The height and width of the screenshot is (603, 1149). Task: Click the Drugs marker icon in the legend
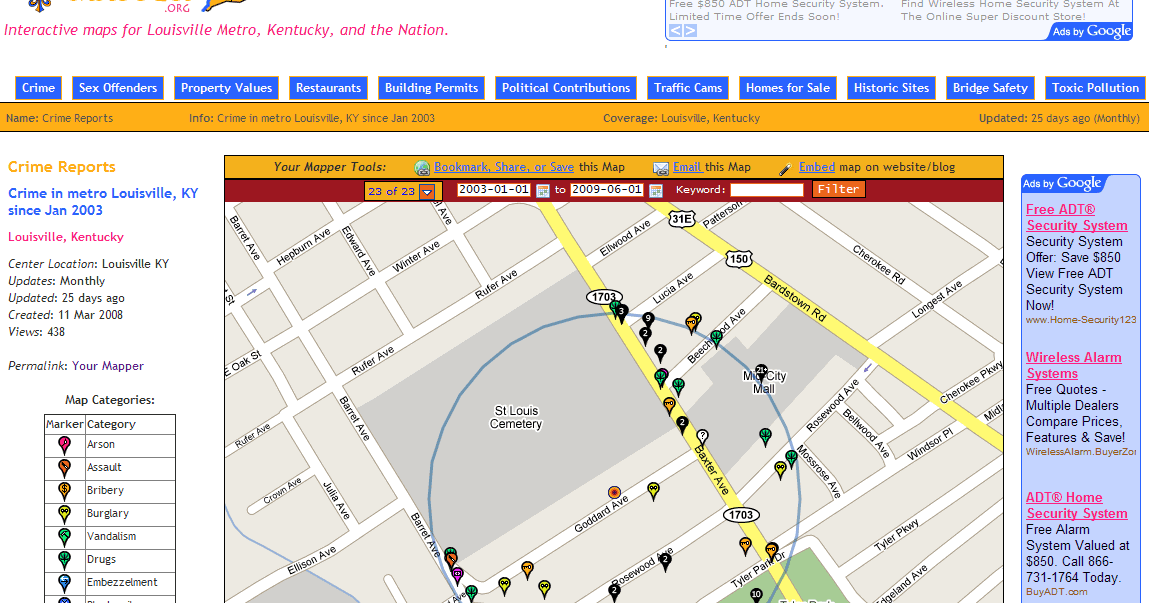[64, 558]
